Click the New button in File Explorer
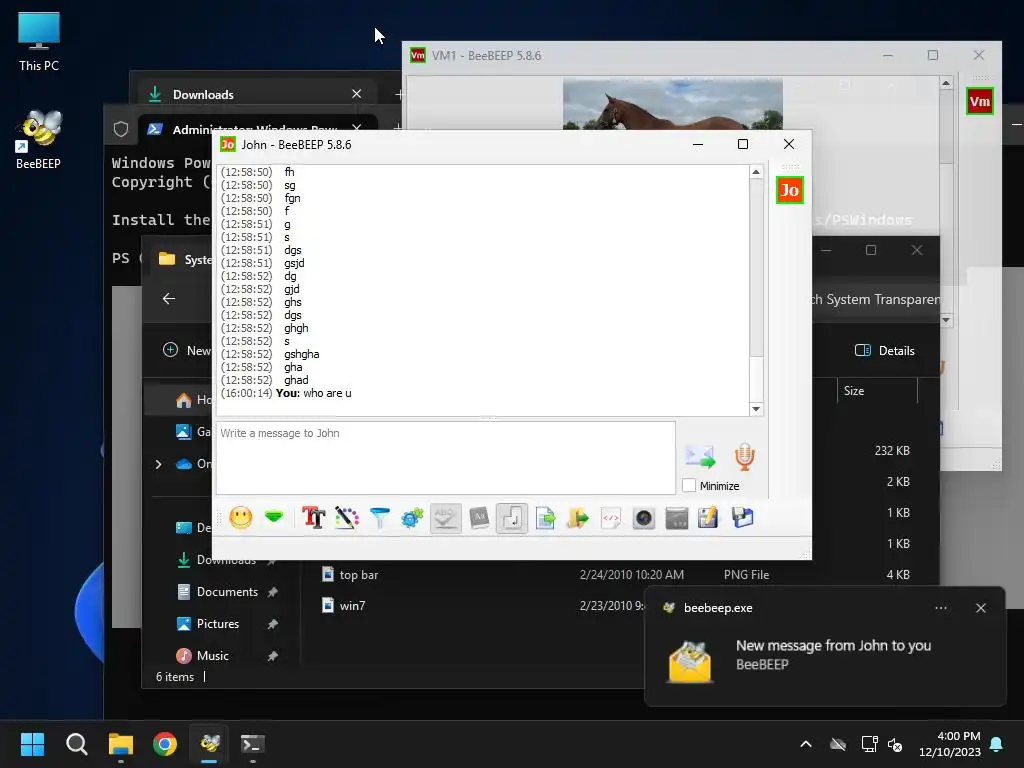The height and width of the screenshot is (768, 1024). pyautogui.click(x=187, y=351)
